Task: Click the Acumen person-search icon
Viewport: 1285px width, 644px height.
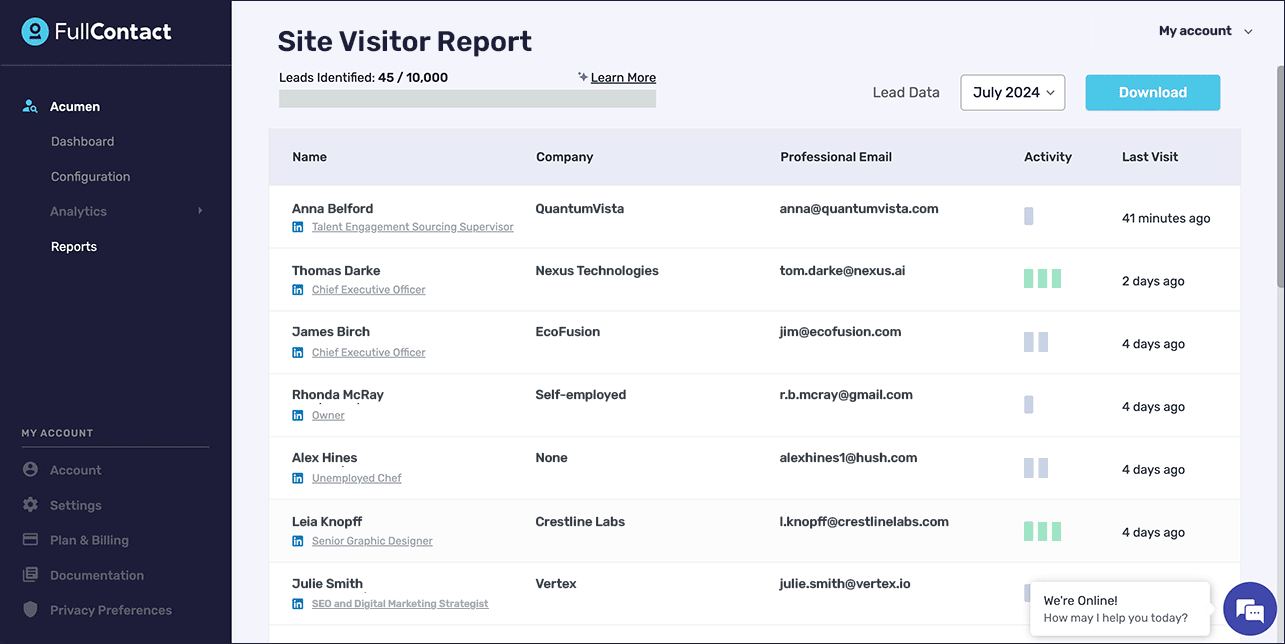Action: 30,107
